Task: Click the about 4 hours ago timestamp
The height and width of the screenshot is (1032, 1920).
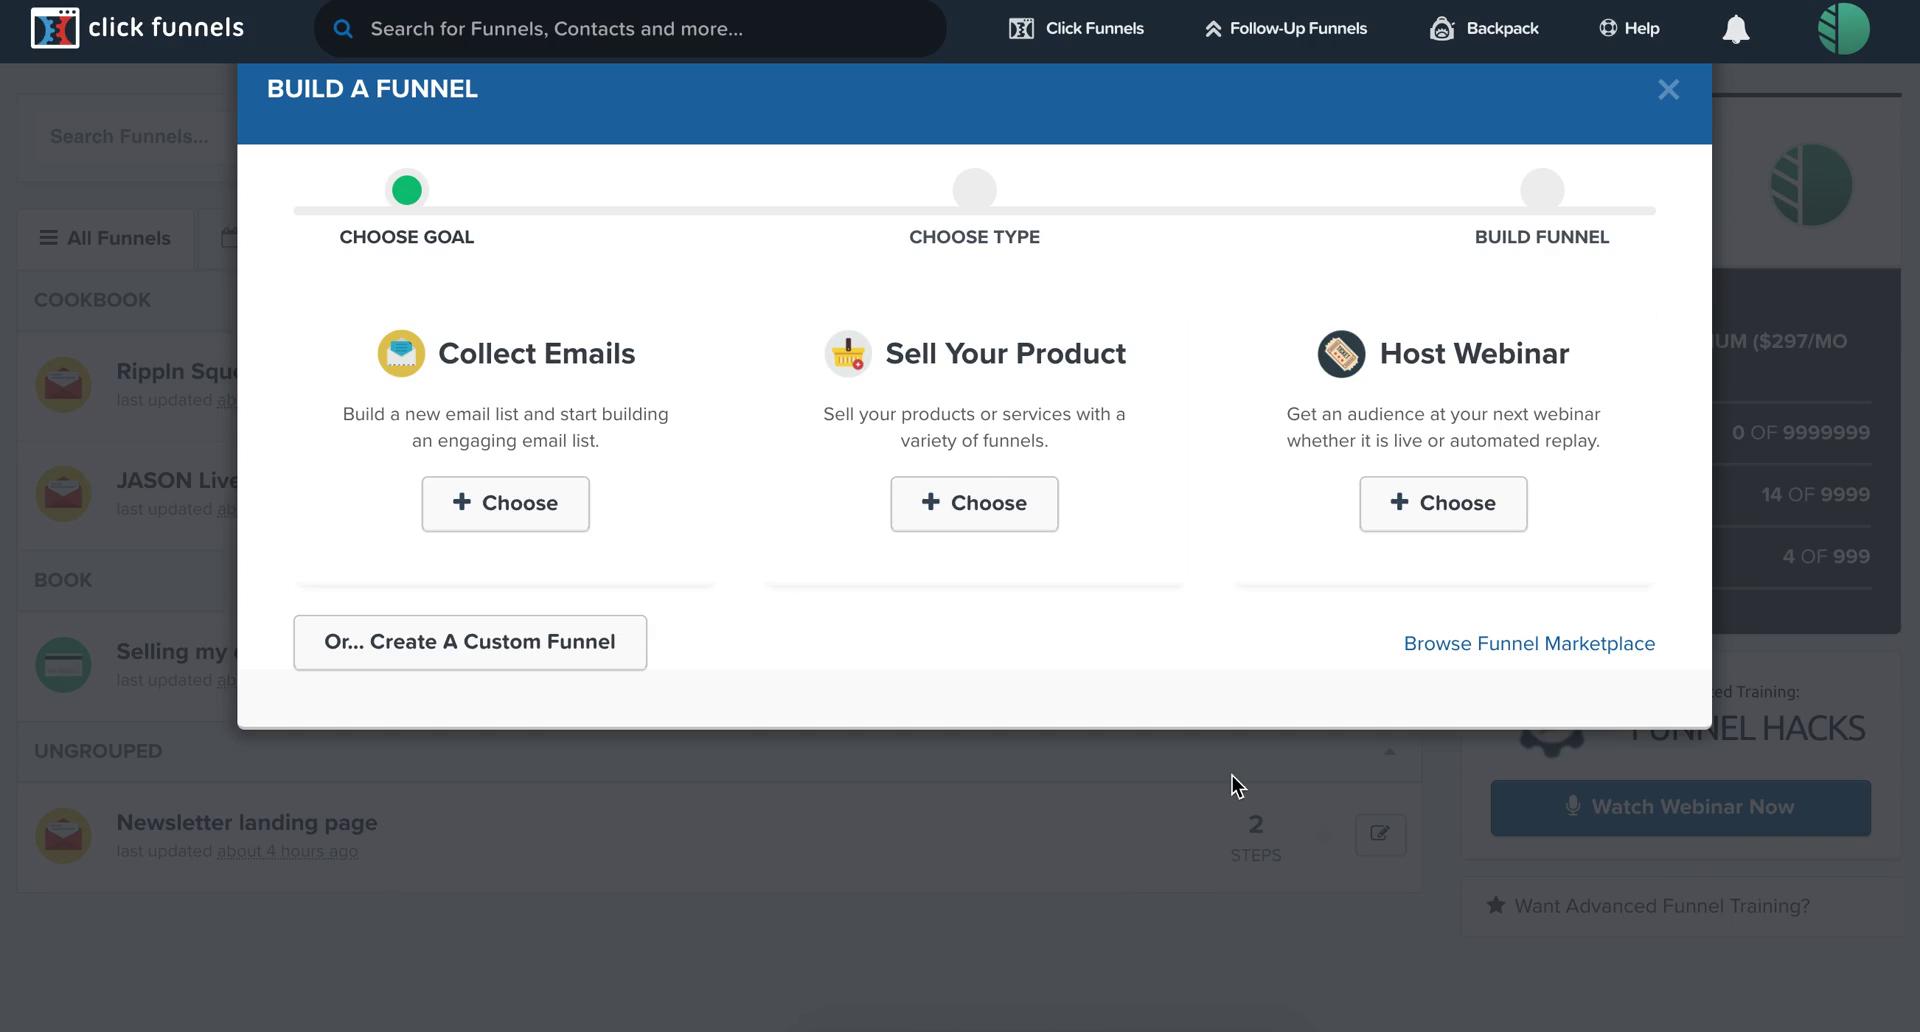Action: (x=288, y=852)
